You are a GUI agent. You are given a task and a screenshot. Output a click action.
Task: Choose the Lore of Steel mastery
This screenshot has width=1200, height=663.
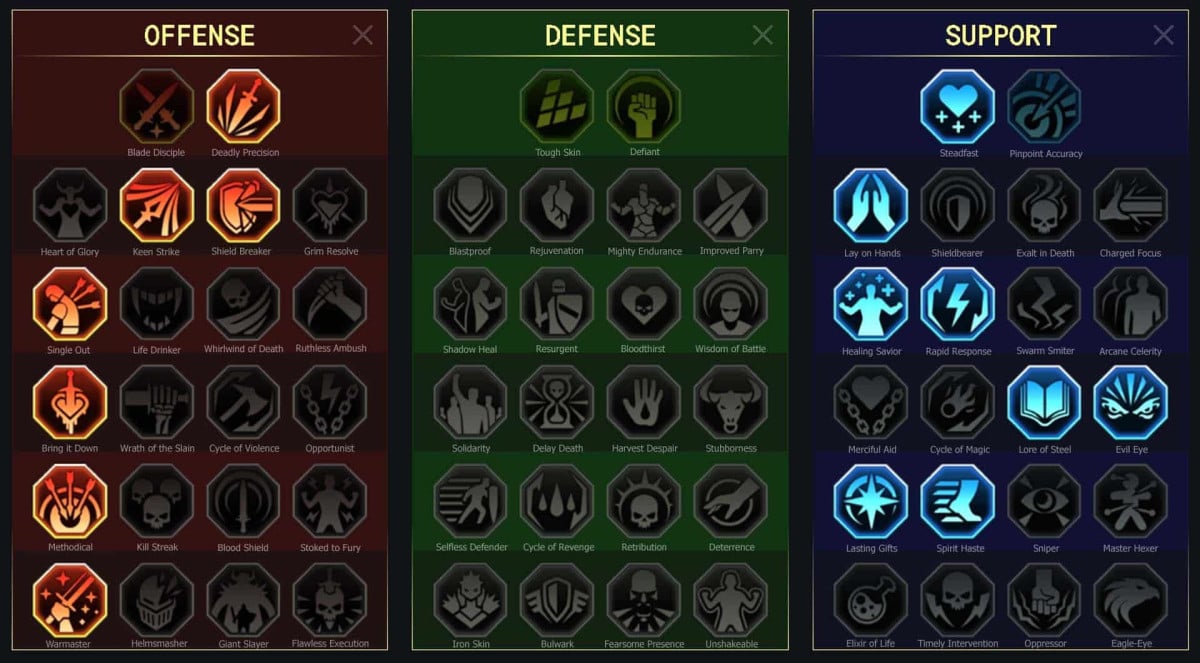1044,403
